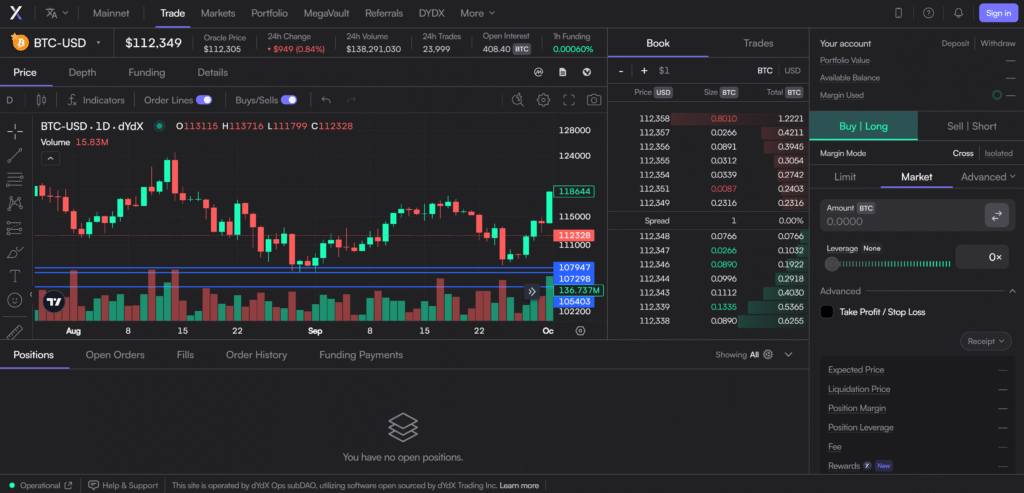The height and width of the screenshot is (493, 1024).
Task: Click the Sell | Short button
Action: [970, 126]
